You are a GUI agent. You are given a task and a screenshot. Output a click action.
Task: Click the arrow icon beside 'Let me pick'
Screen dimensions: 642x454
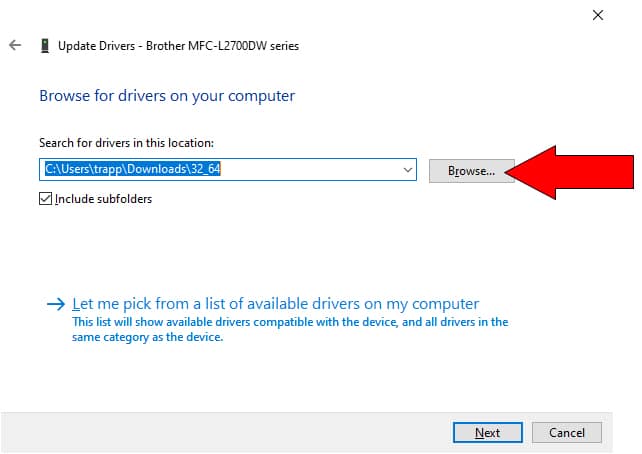click(x=56, y=304)
